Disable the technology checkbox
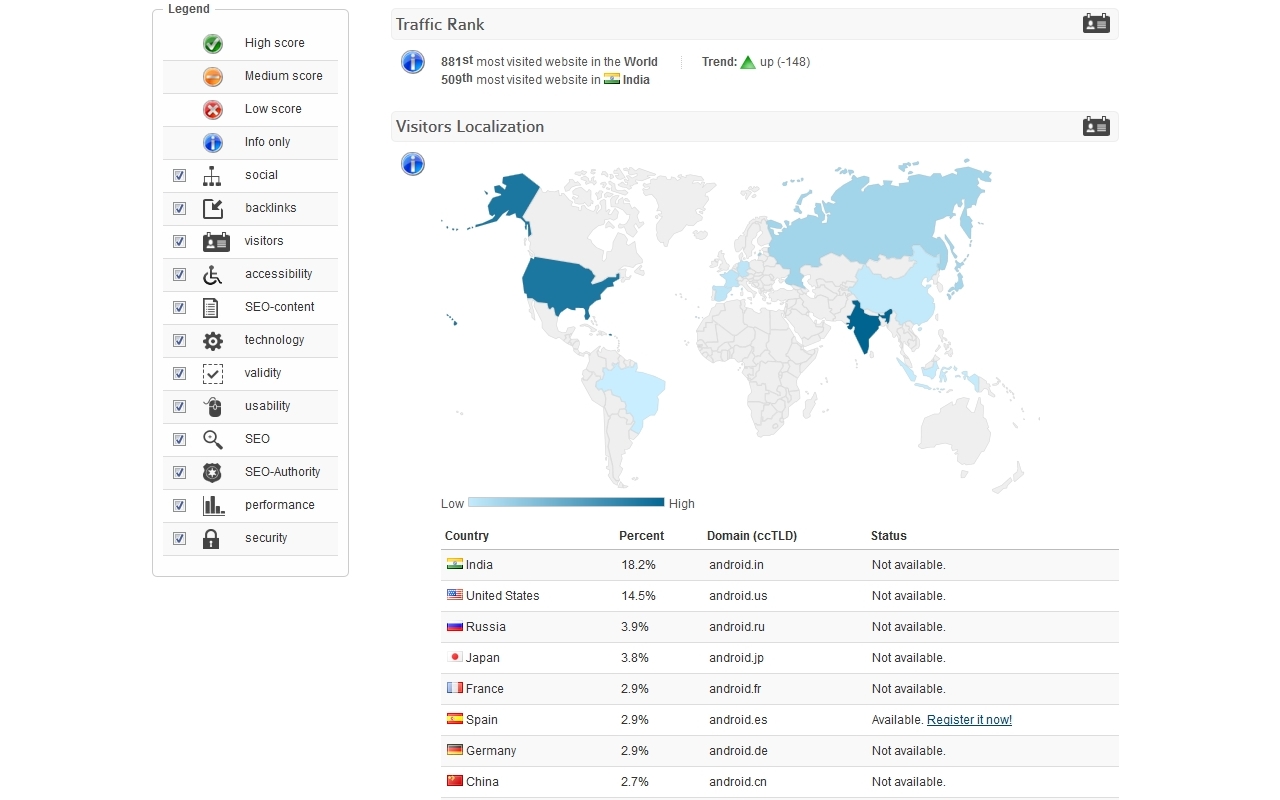 pyautogui.click(x=179, y=340)
